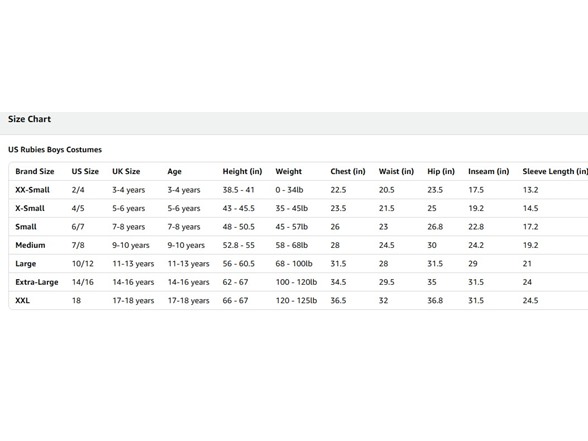Click height value 66 - 67
Screen dimensions: 588x441
click(x=235, y=300)
